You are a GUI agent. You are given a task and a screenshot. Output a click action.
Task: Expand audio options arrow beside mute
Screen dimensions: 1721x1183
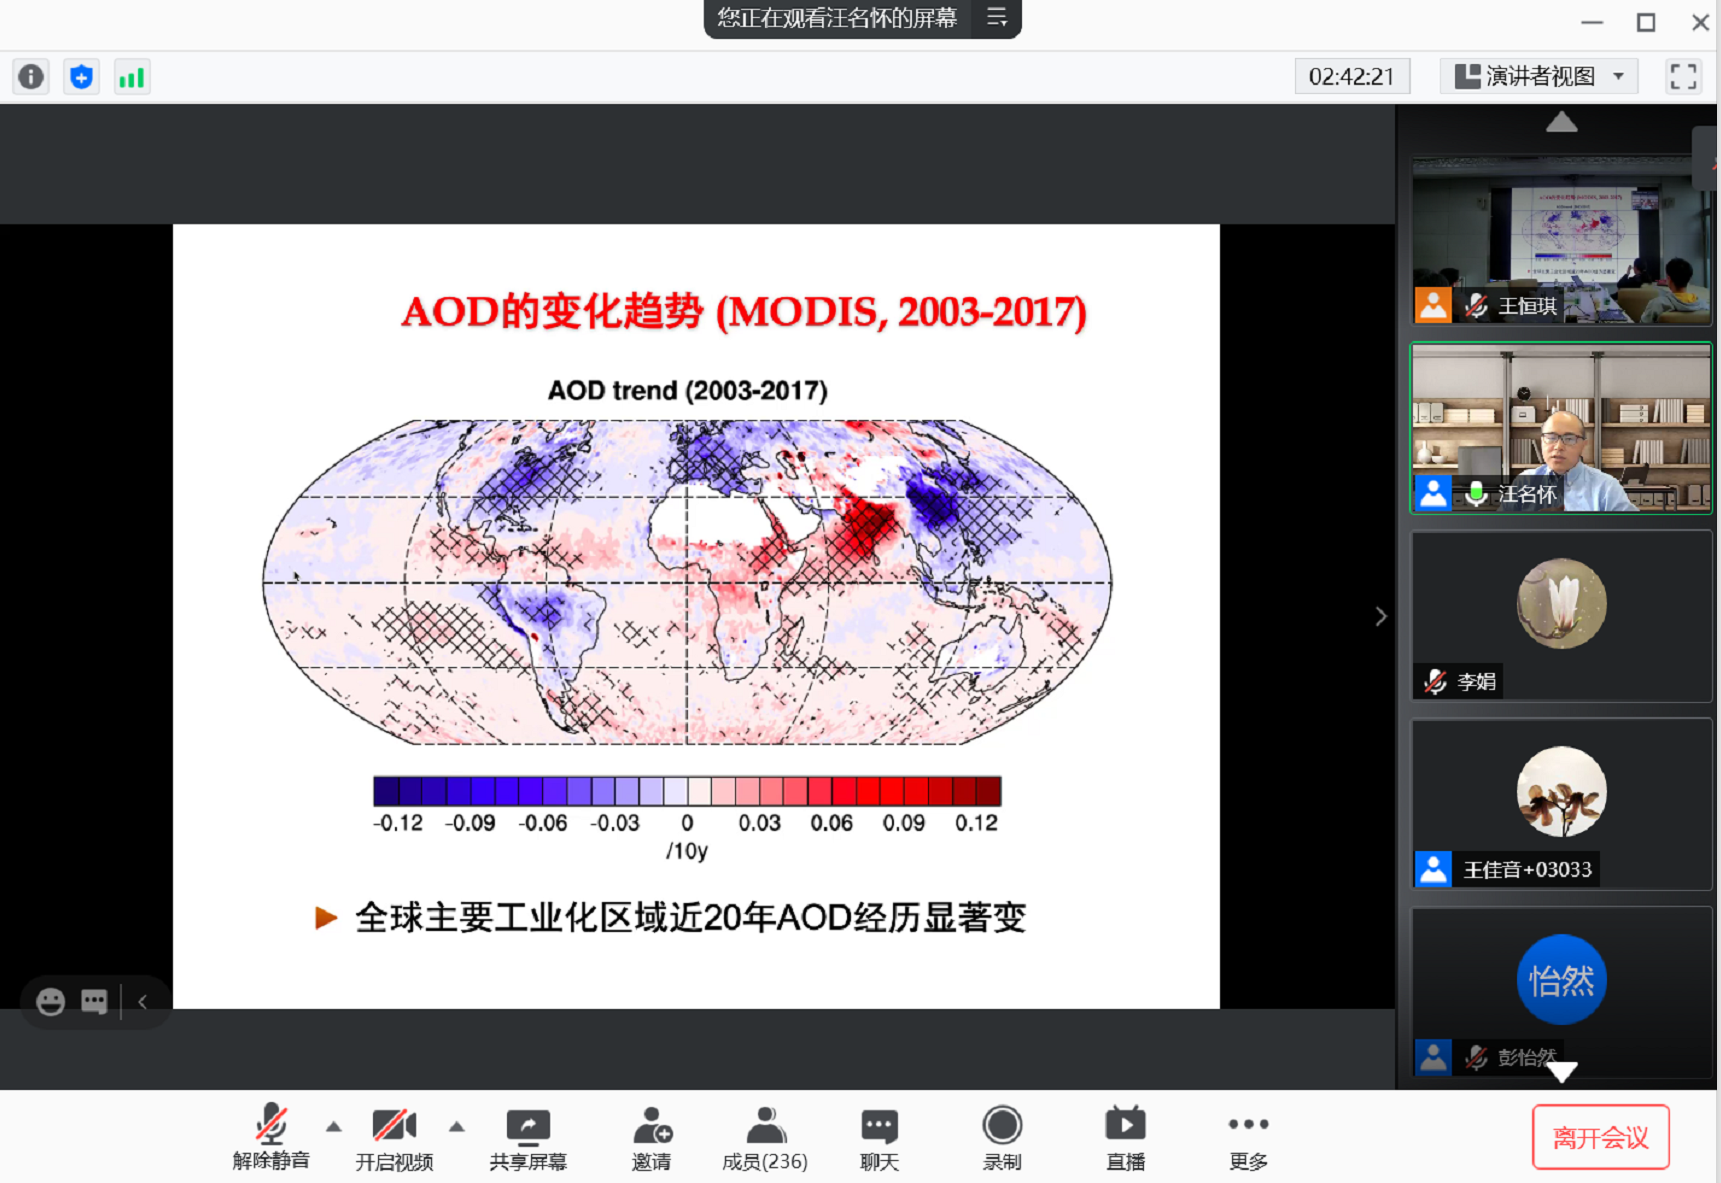[x=334, y=1127]
